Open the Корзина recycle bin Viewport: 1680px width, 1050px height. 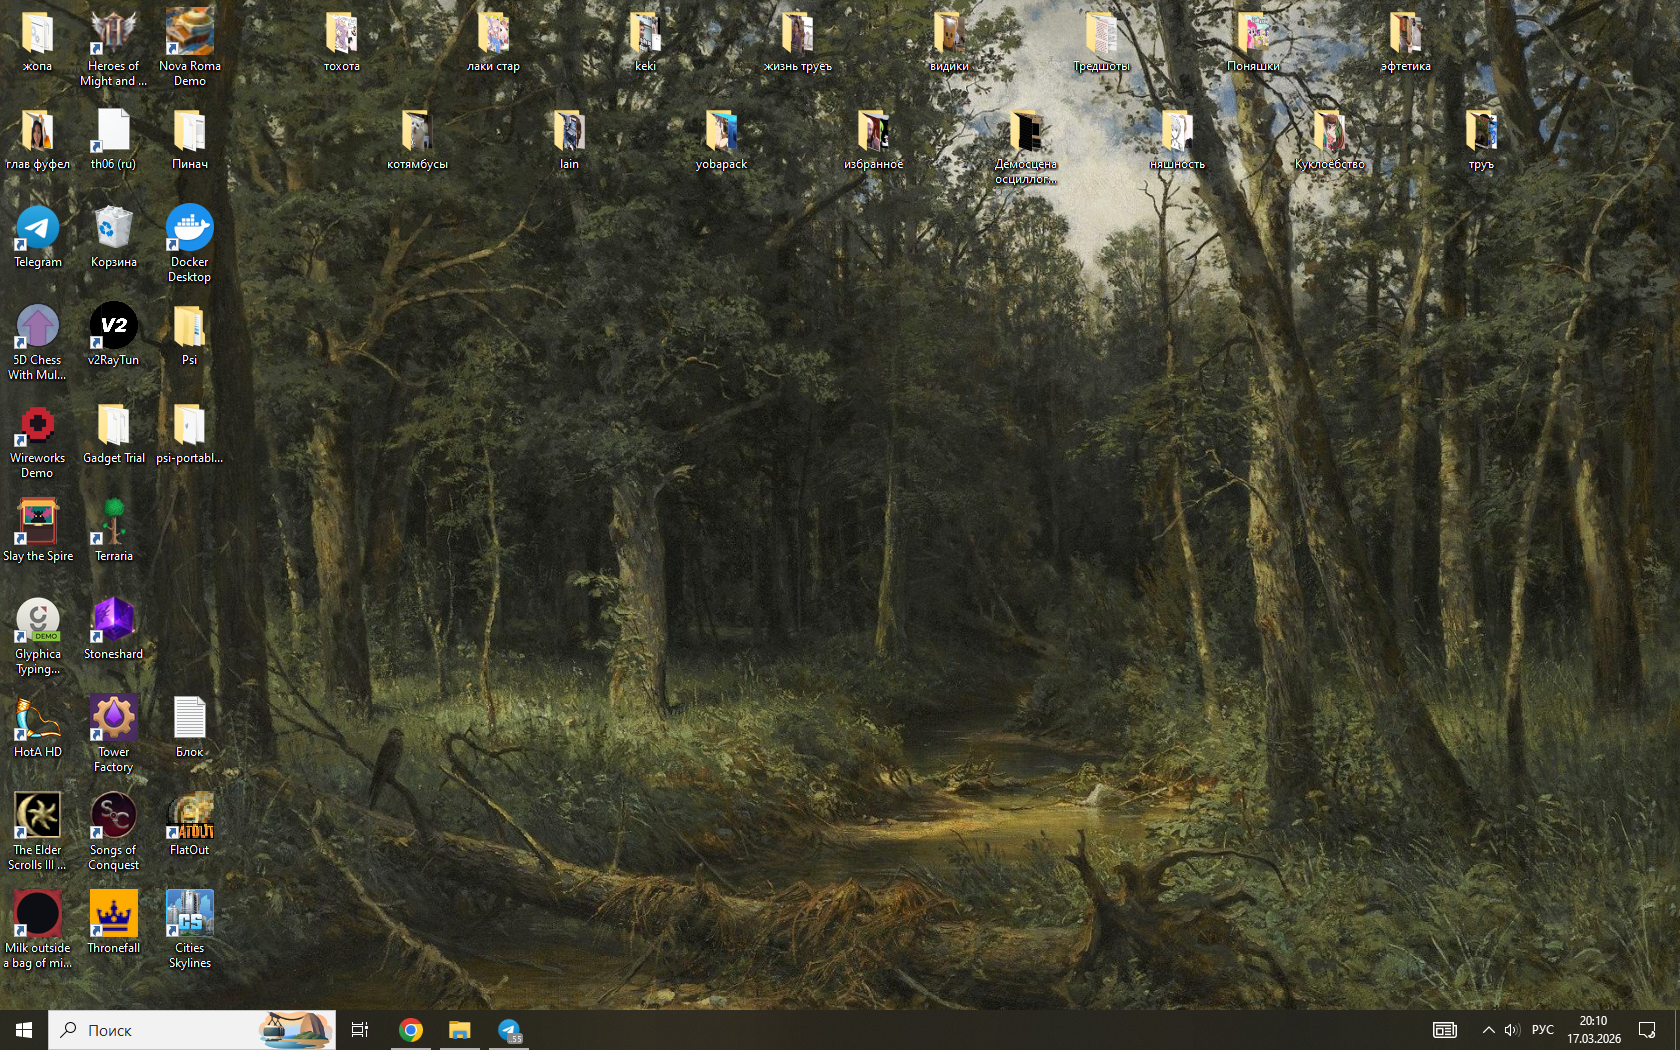[114, 237]
